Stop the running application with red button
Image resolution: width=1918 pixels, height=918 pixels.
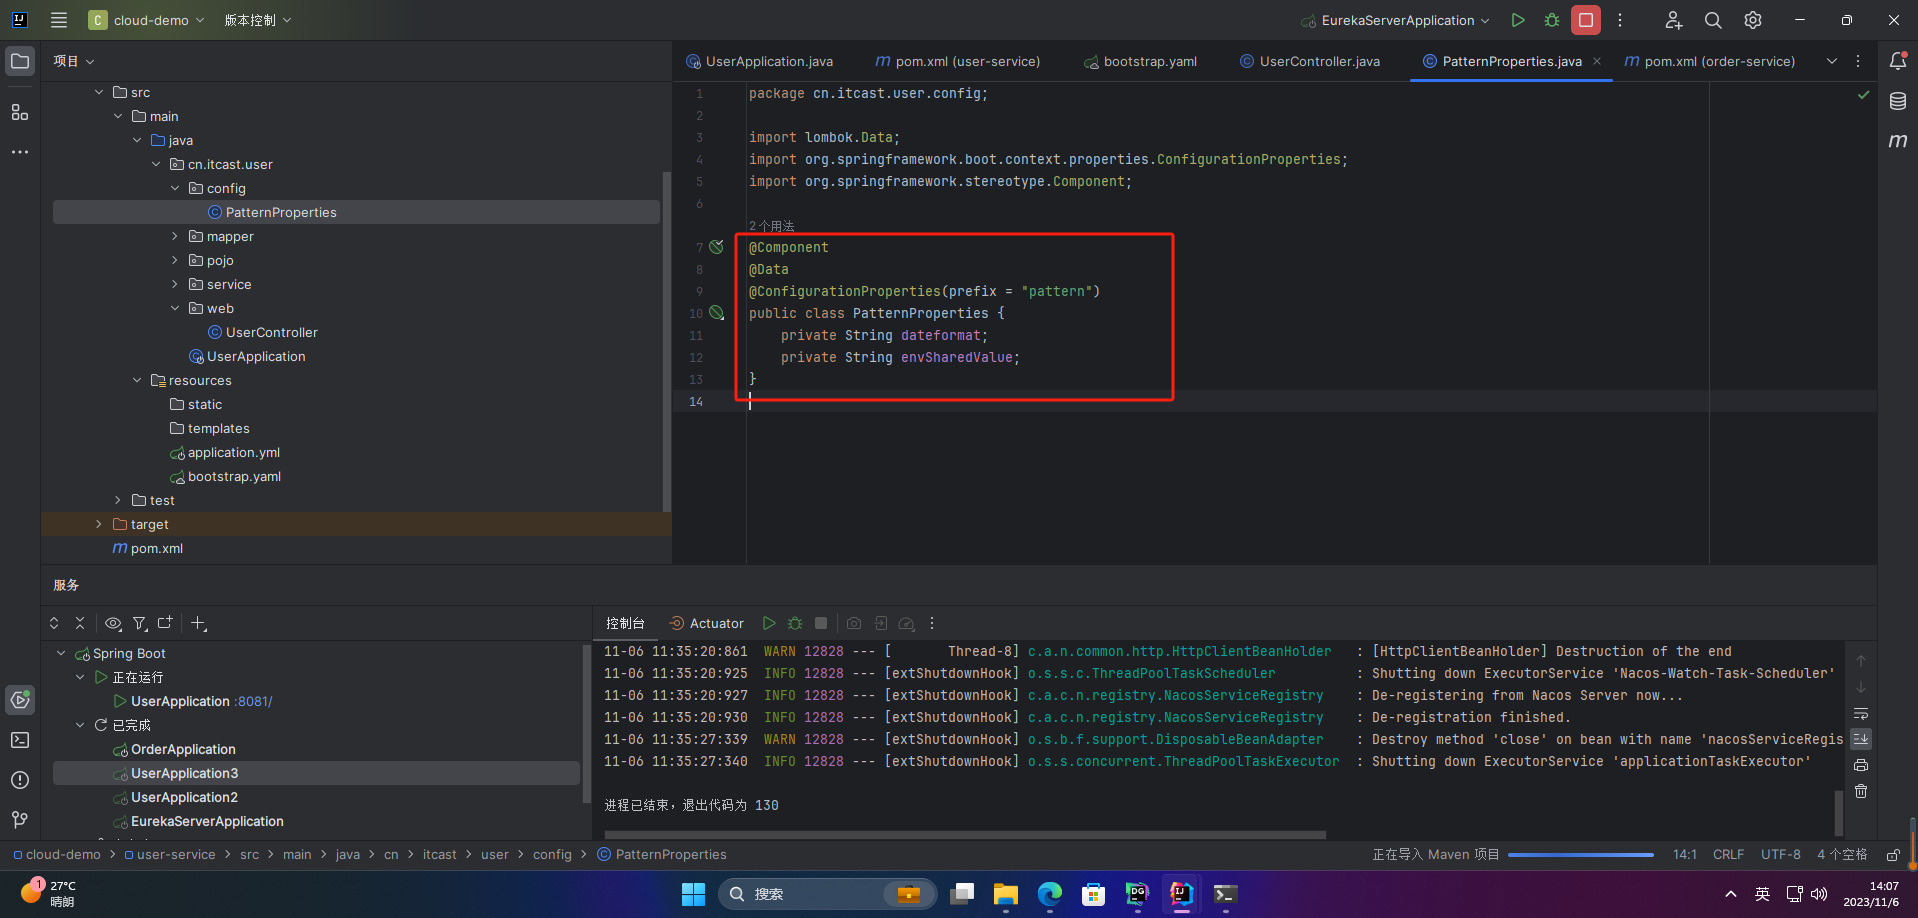(x=1585, y=20)
